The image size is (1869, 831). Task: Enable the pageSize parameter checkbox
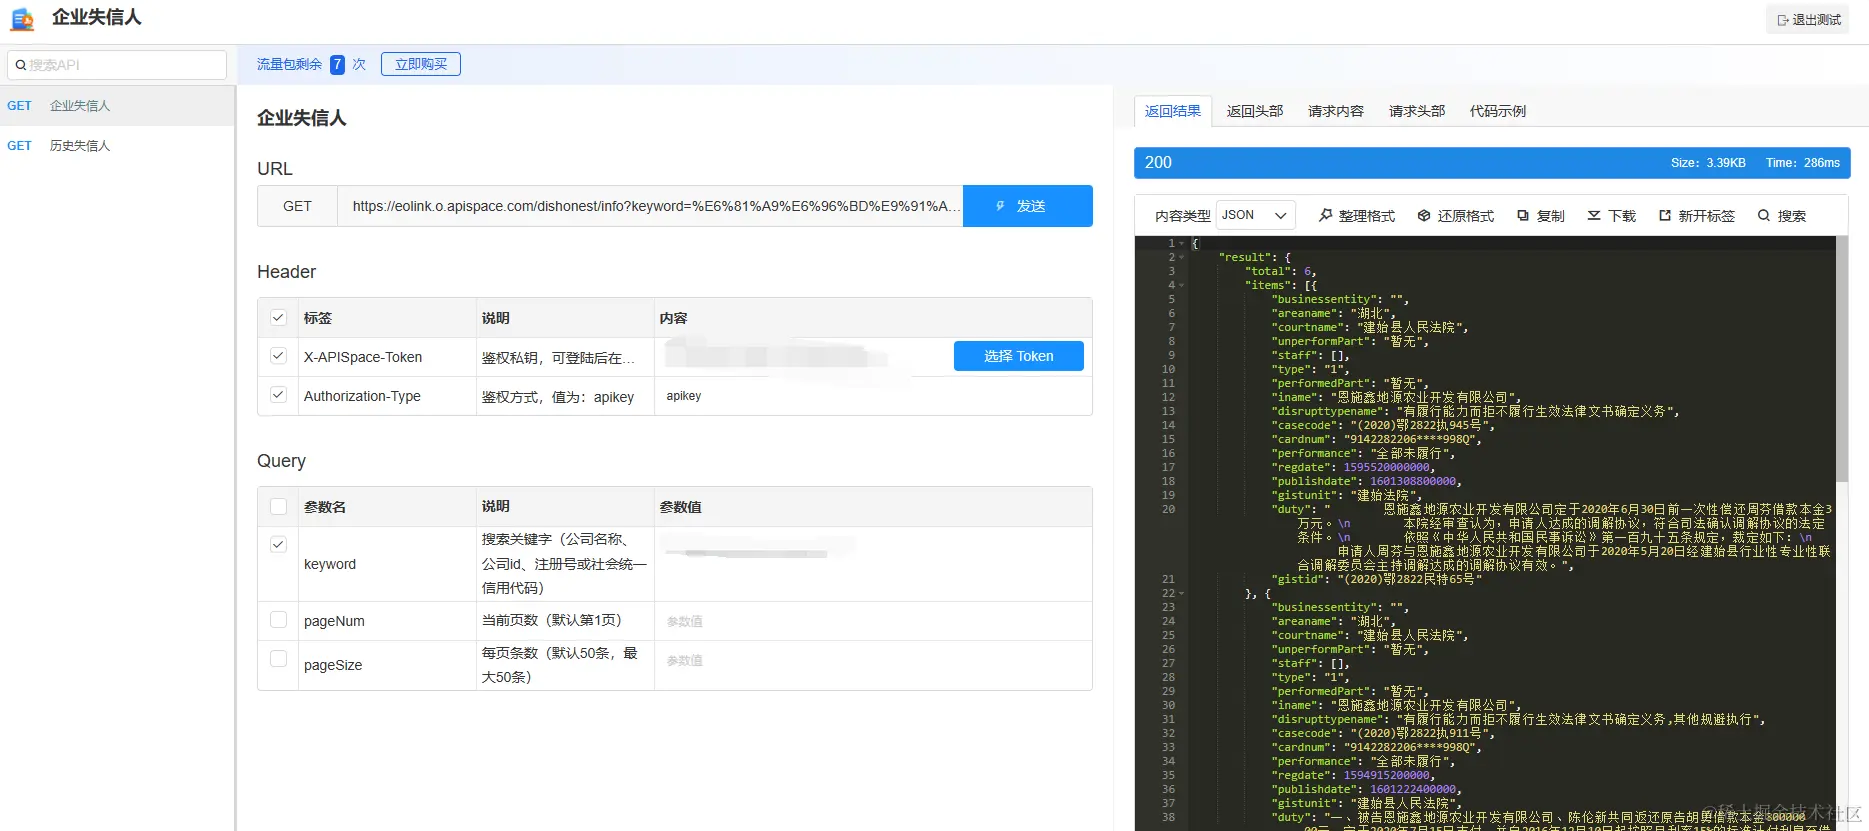coord(278,659)
